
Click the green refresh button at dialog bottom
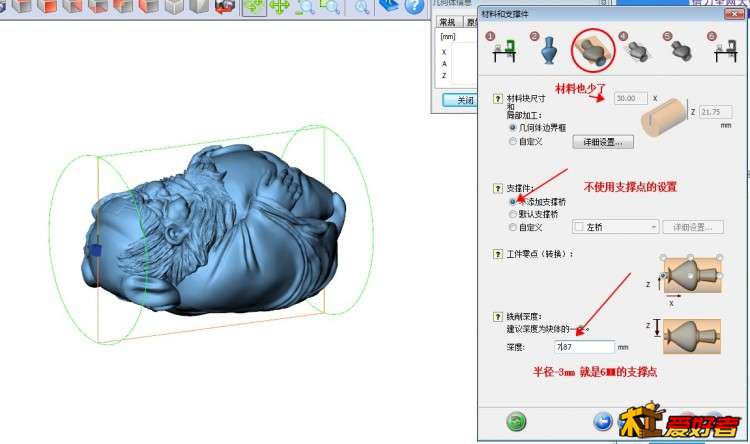pos(516,422)
